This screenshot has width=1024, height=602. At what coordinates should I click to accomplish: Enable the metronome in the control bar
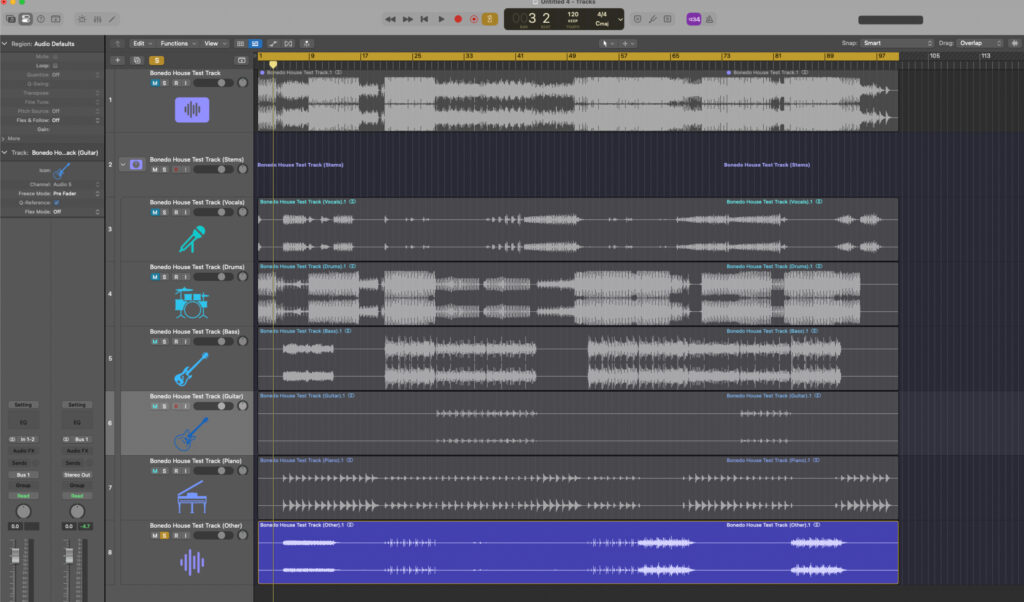[488, 18]
